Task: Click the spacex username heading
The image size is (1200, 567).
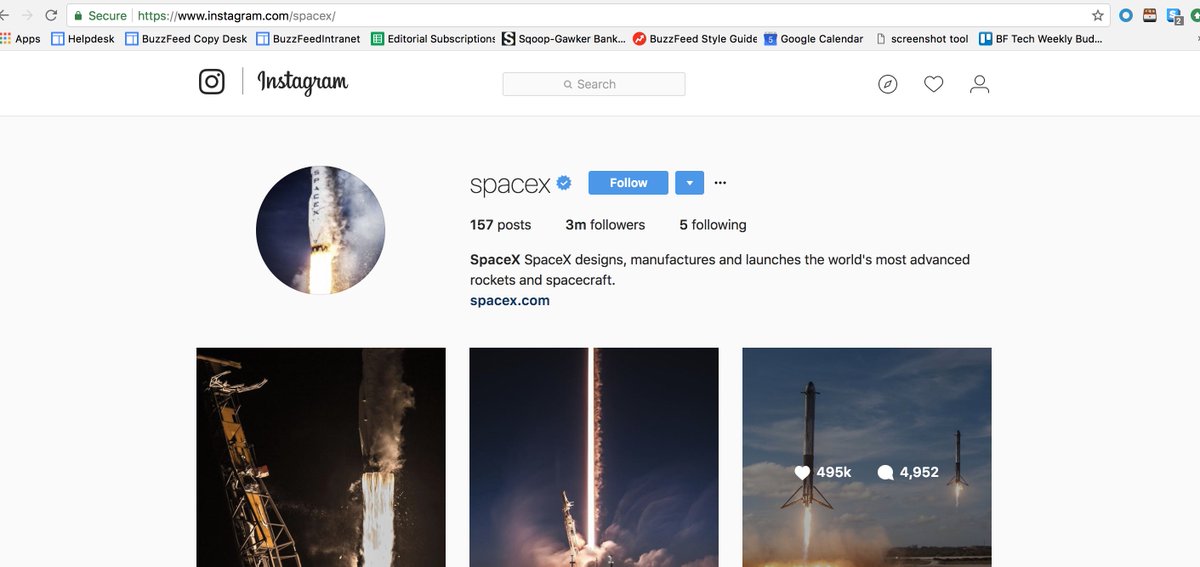Action: [510, 184]
